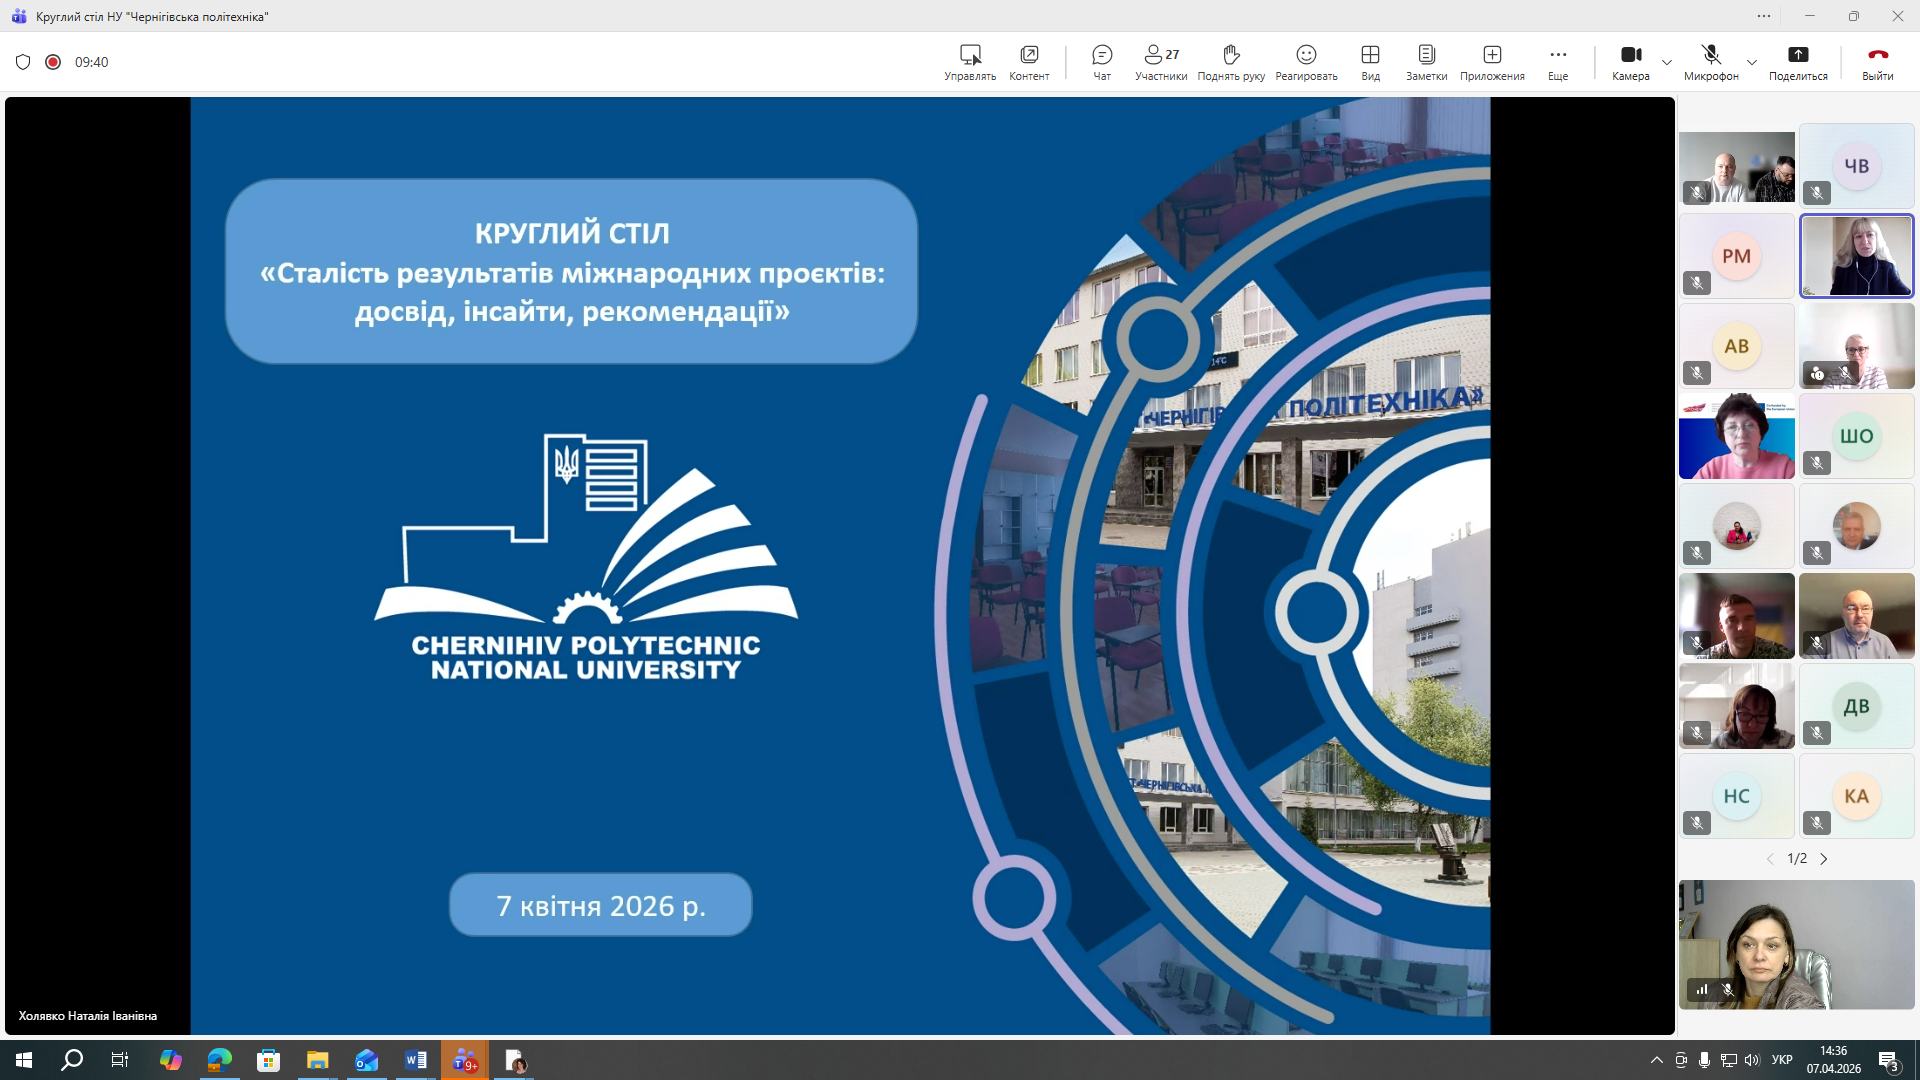The image size is (1920, 1080).
Task: Open the Ещё (more options) menu
Action: 1557,60
